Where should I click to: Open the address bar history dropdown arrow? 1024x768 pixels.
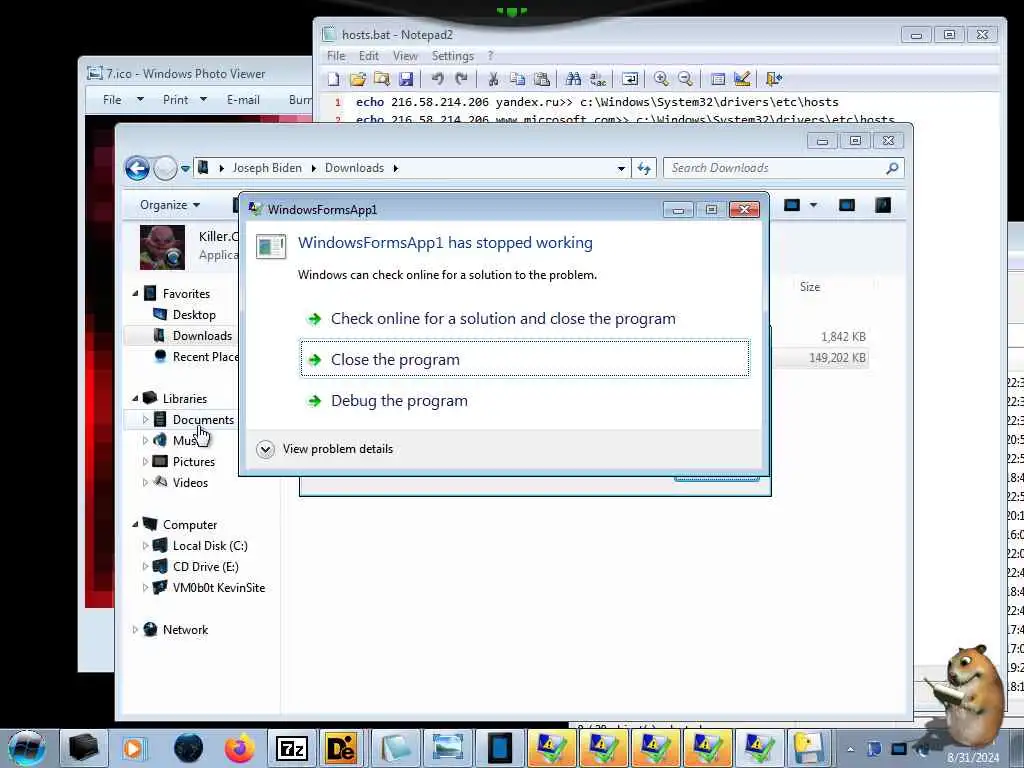pyautogui.click(x=621, y=168)
